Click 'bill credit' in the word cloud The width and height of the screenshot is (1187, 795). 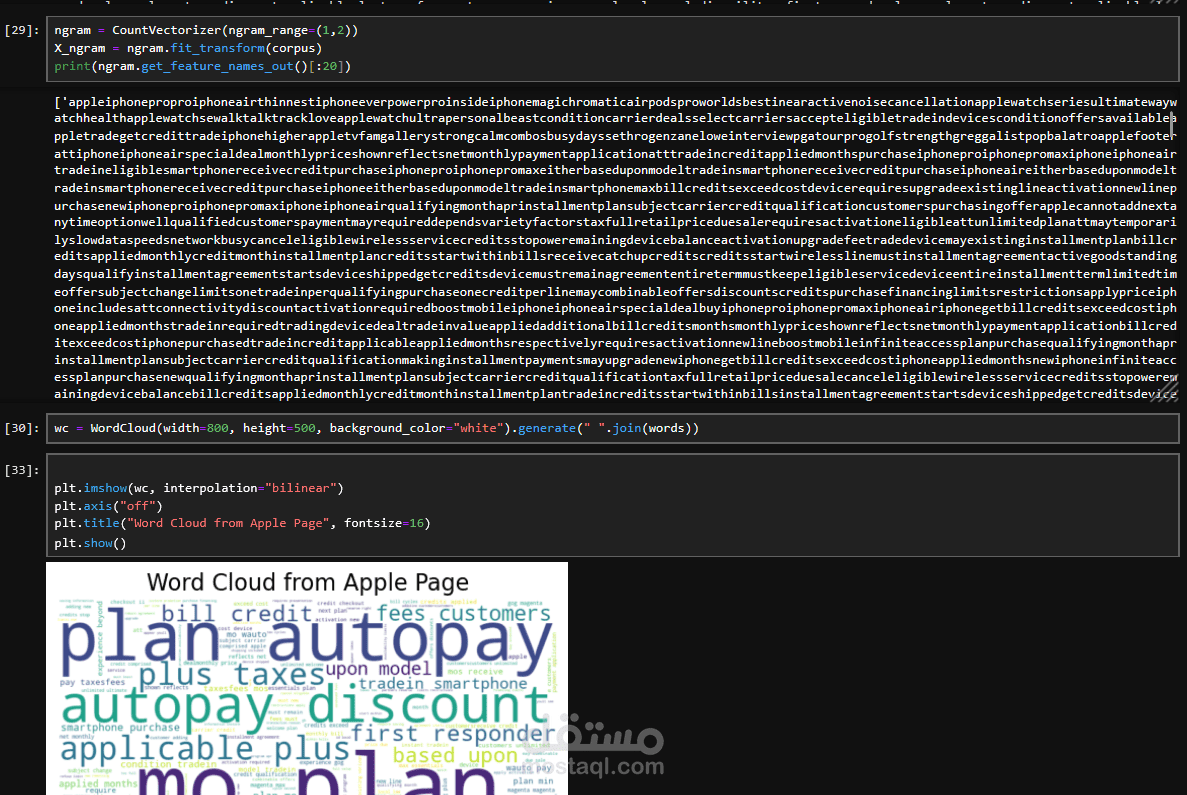(237, 613)
